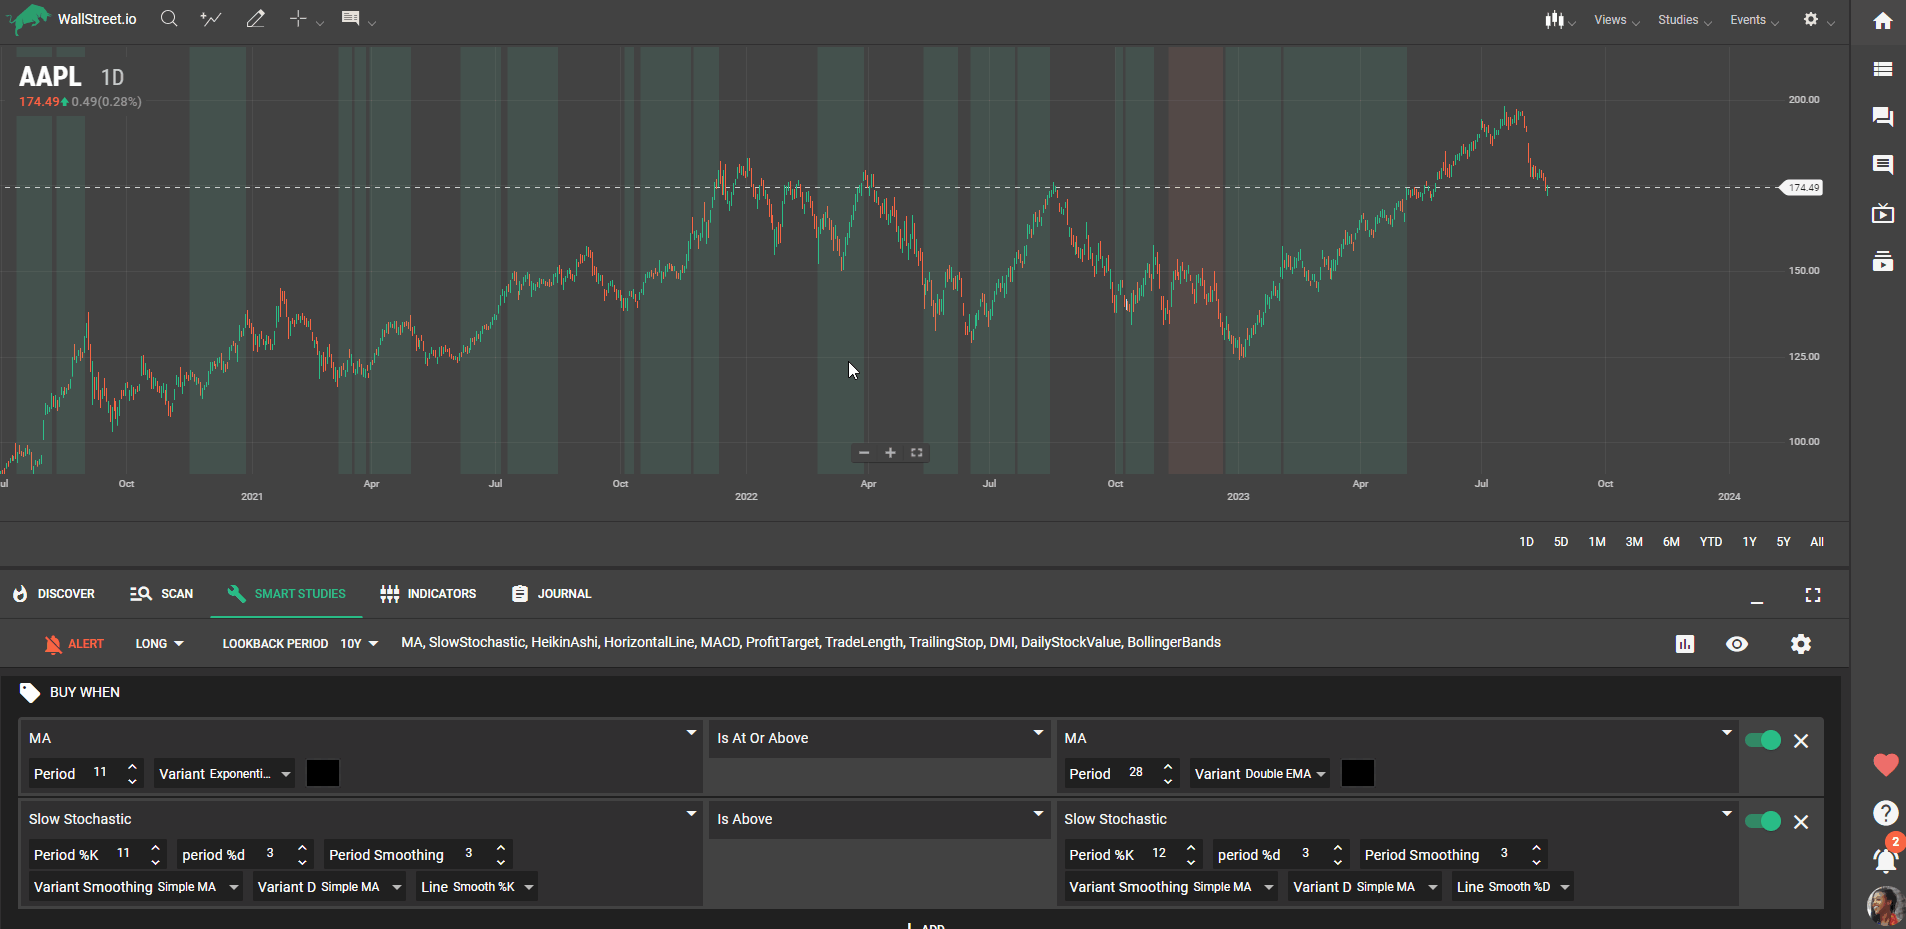Click the Alert button
The image size is (1906, 929).
pyautogui.click(x=74, y=644)
